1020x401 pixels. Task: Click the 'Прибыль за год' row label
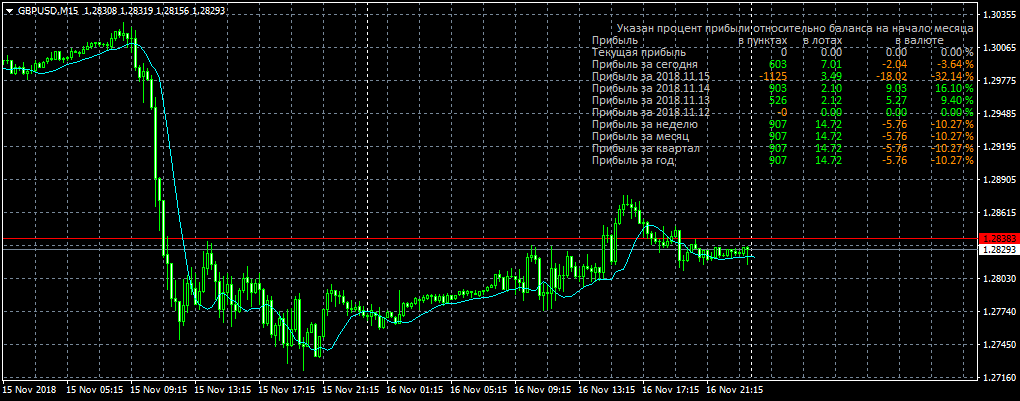pyautogui.click(x=633, y=159)
